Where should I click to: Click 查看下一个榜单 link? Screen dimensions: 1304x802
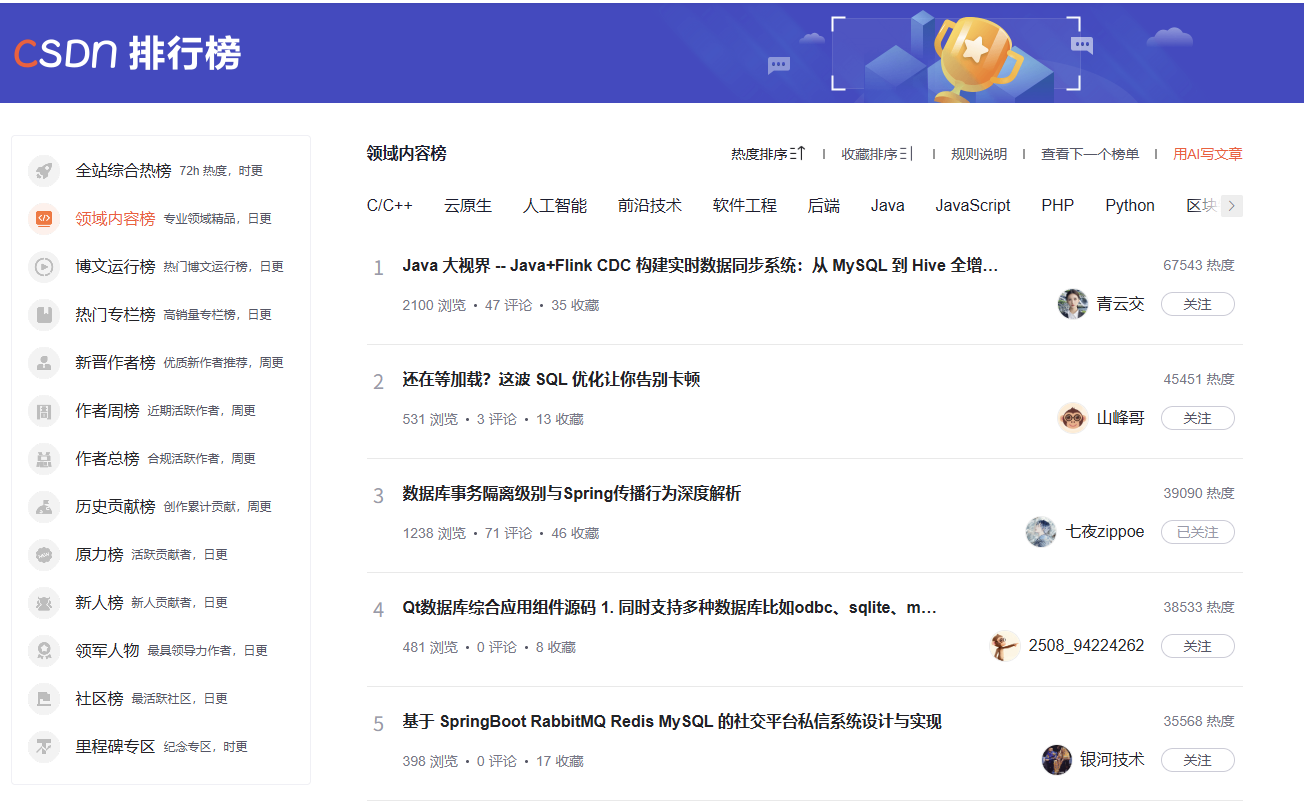(x=1090, y=154)
